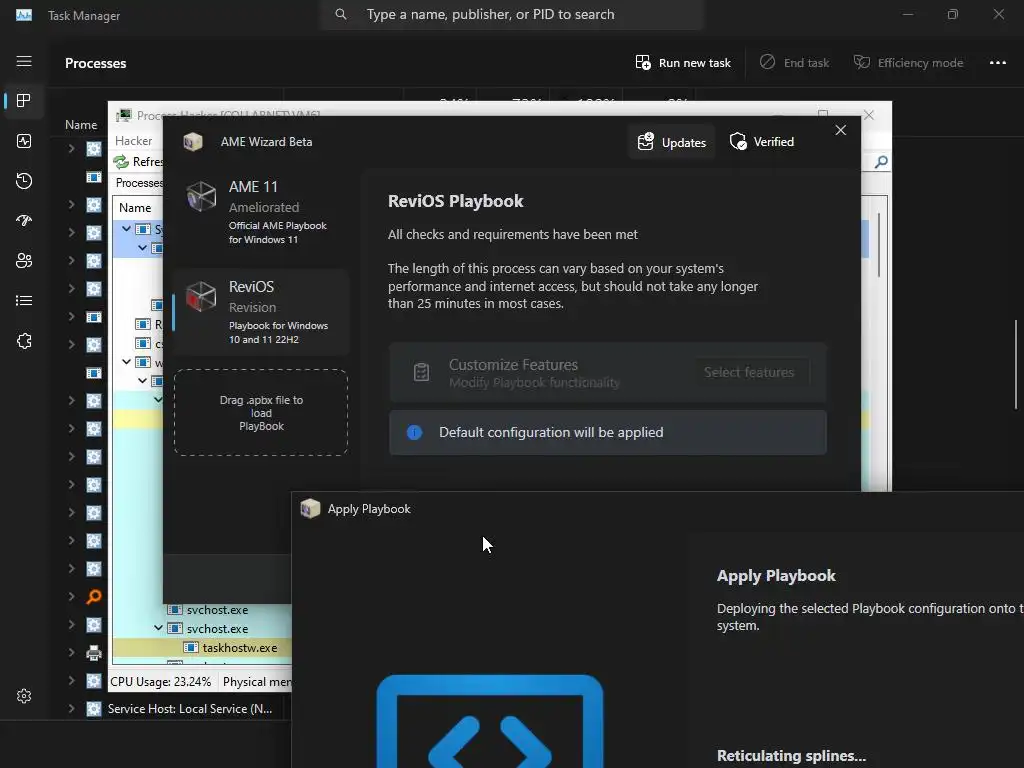Open Updates in AME Wizard
Viewport: 1024px width, 768px height.
tap(672, 142)
